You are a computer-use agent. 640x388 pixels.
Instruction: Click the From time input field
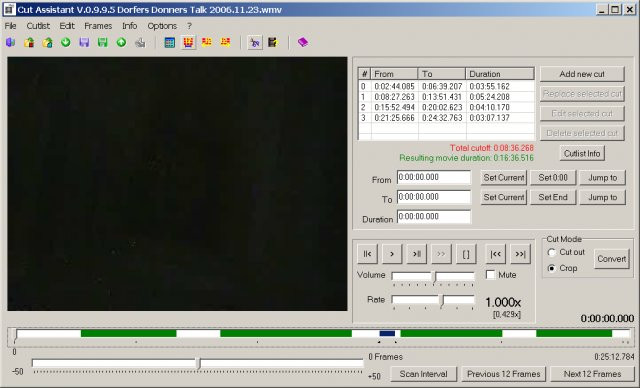433,177
